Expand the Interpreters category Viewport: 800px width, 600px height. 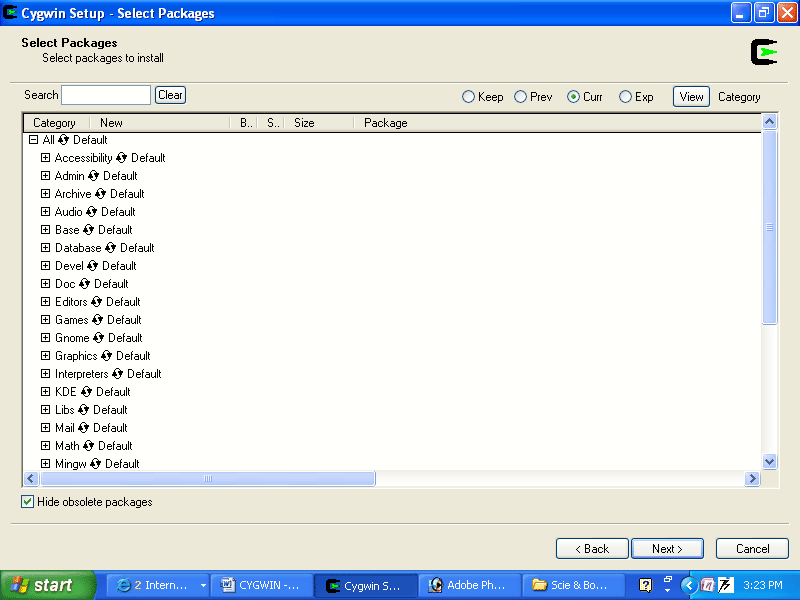tap(45, 374)
